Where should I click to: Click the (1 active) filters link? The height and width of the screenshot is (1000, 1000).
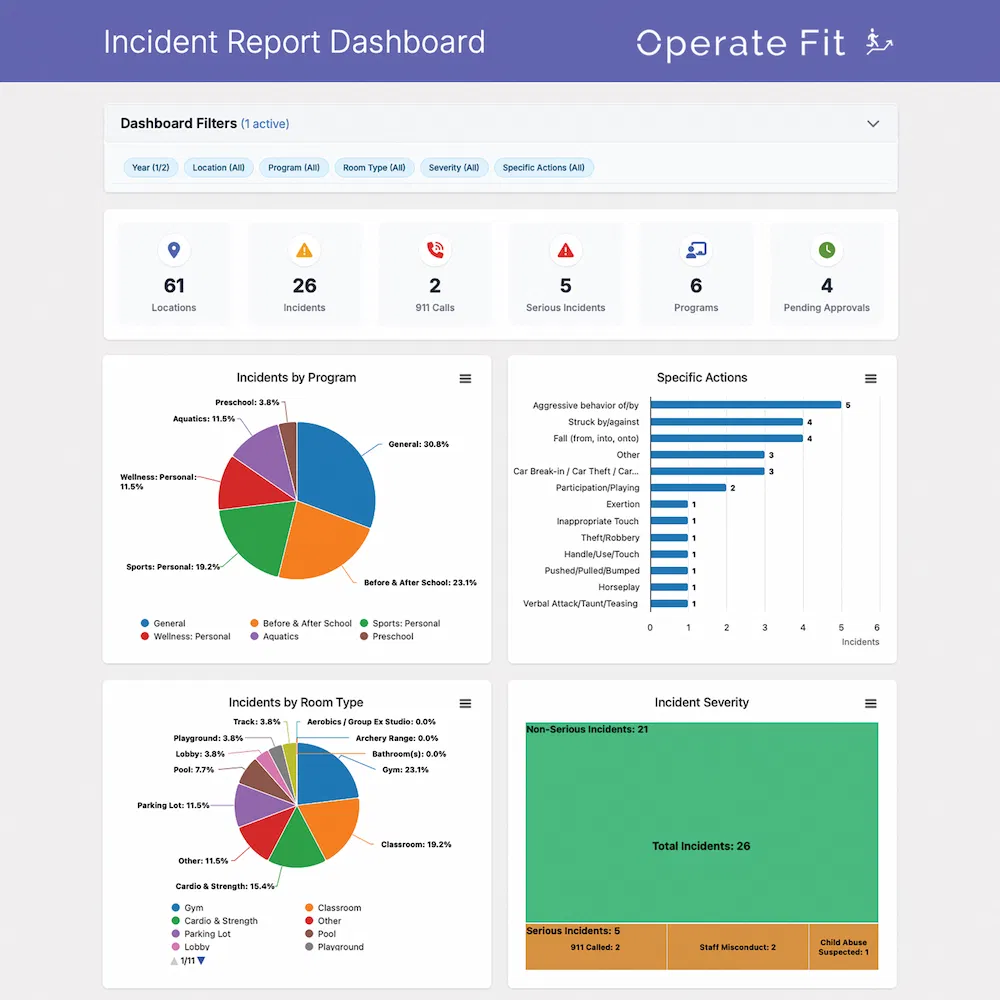(265, 123)
